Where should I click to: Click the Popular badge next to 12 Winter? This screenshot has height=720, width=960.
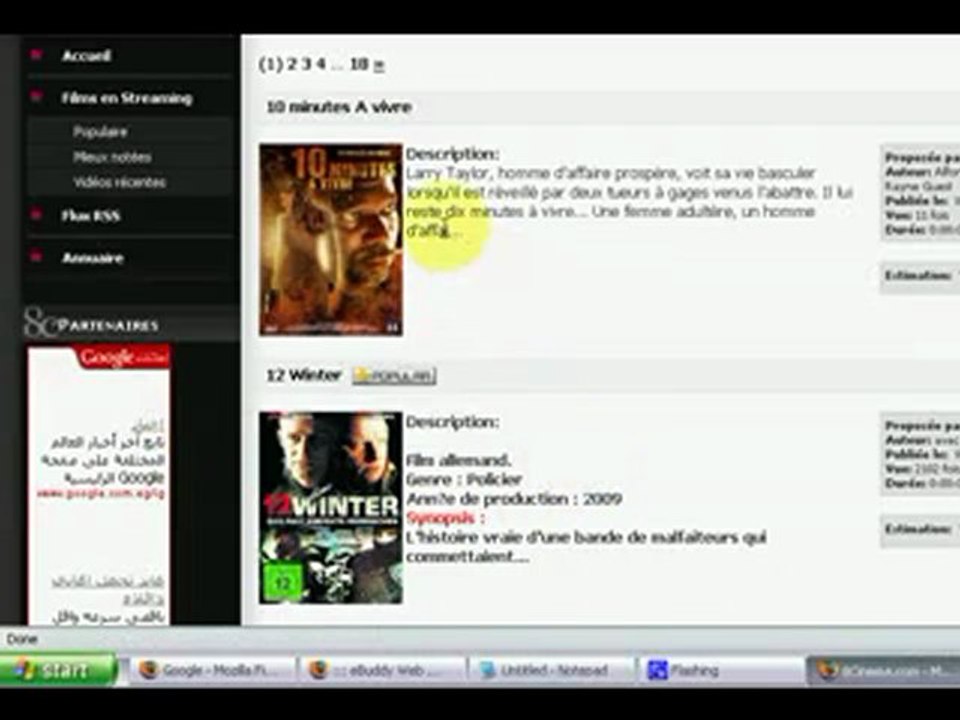[394, 376]
